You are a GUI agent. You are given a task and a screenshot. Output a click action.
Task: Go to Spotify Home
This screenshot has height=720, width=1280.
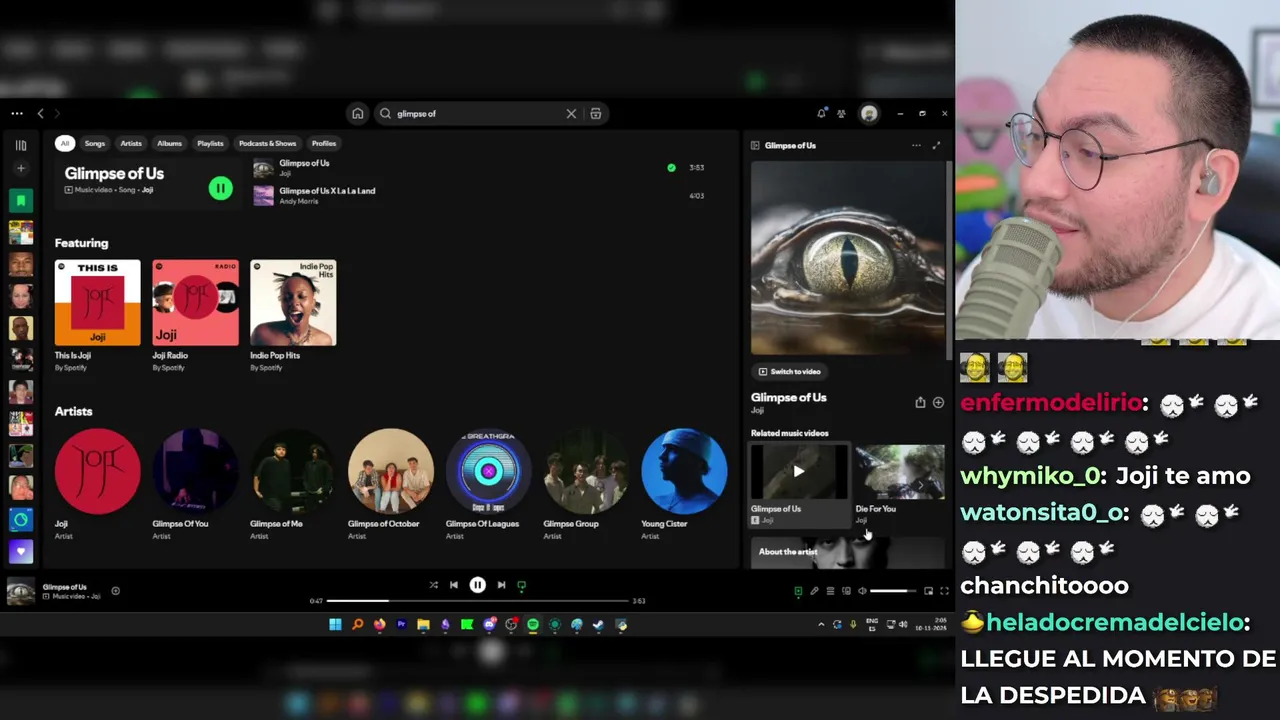[357, 113]
